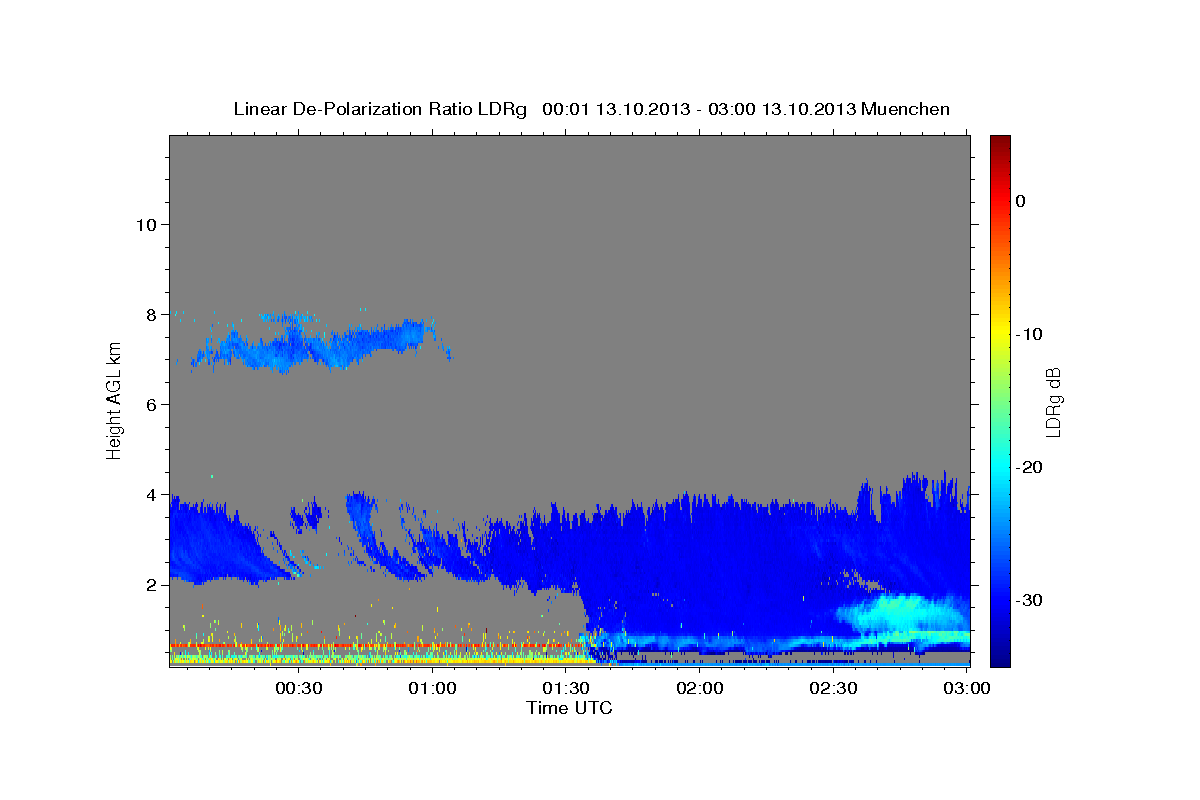The height and width of the screenshot is (800, 1200).
Task: Click the height tick label 2
Action: 150,585
